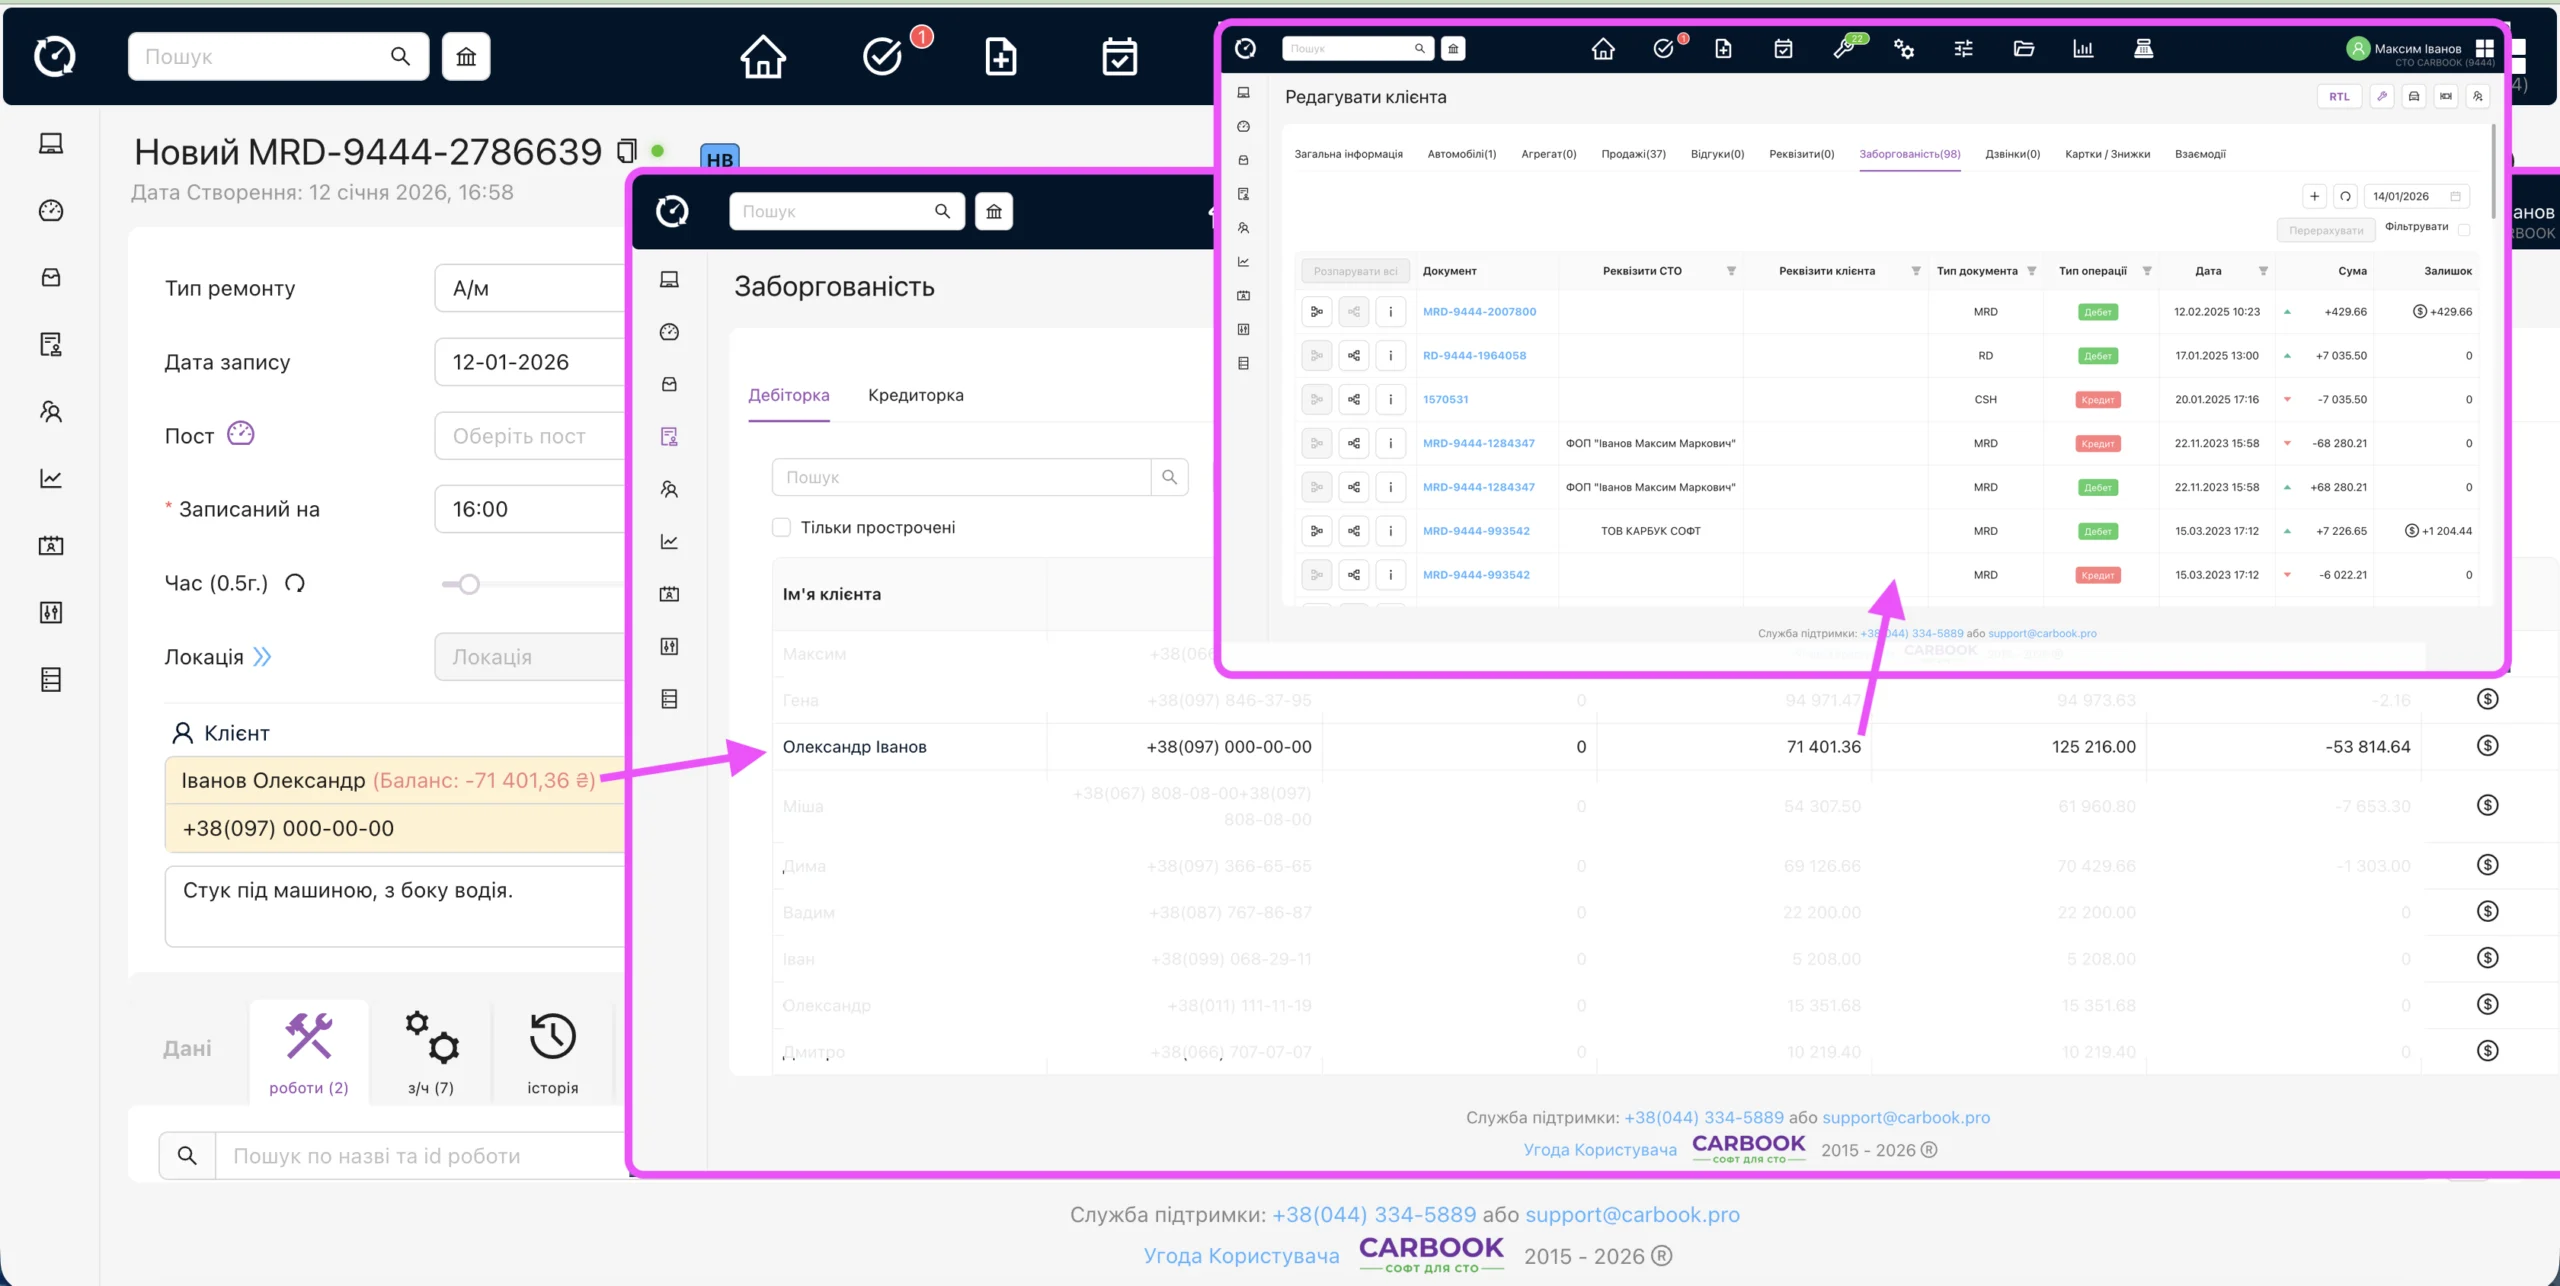Click the refresh icon beside date 14/01/2026
2560x1286 pixels.
[2345, 196]
